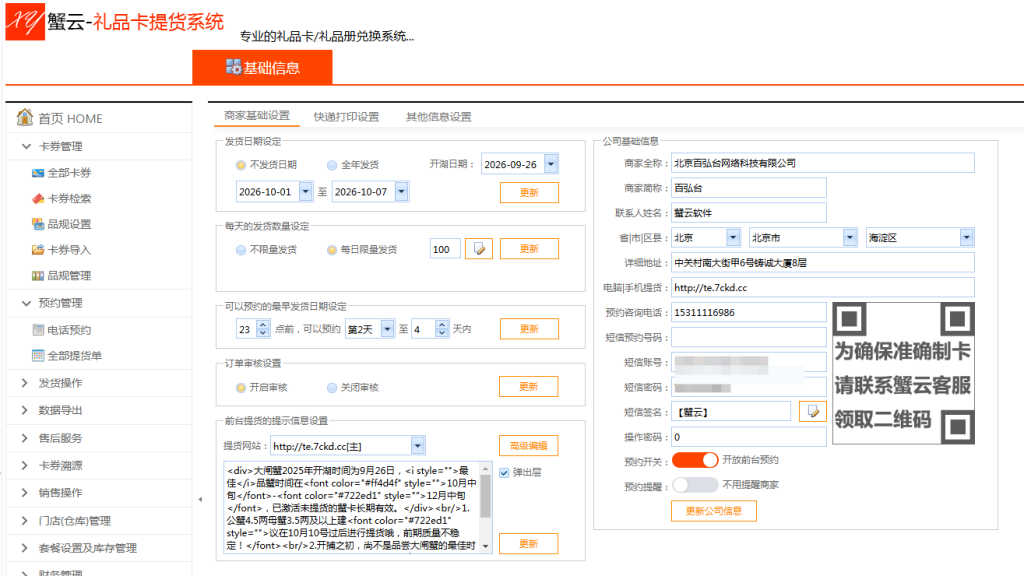Collapse sidebar with the small arrow handle
This screenshot has width=1024, height=576.
tap(200, 500)
